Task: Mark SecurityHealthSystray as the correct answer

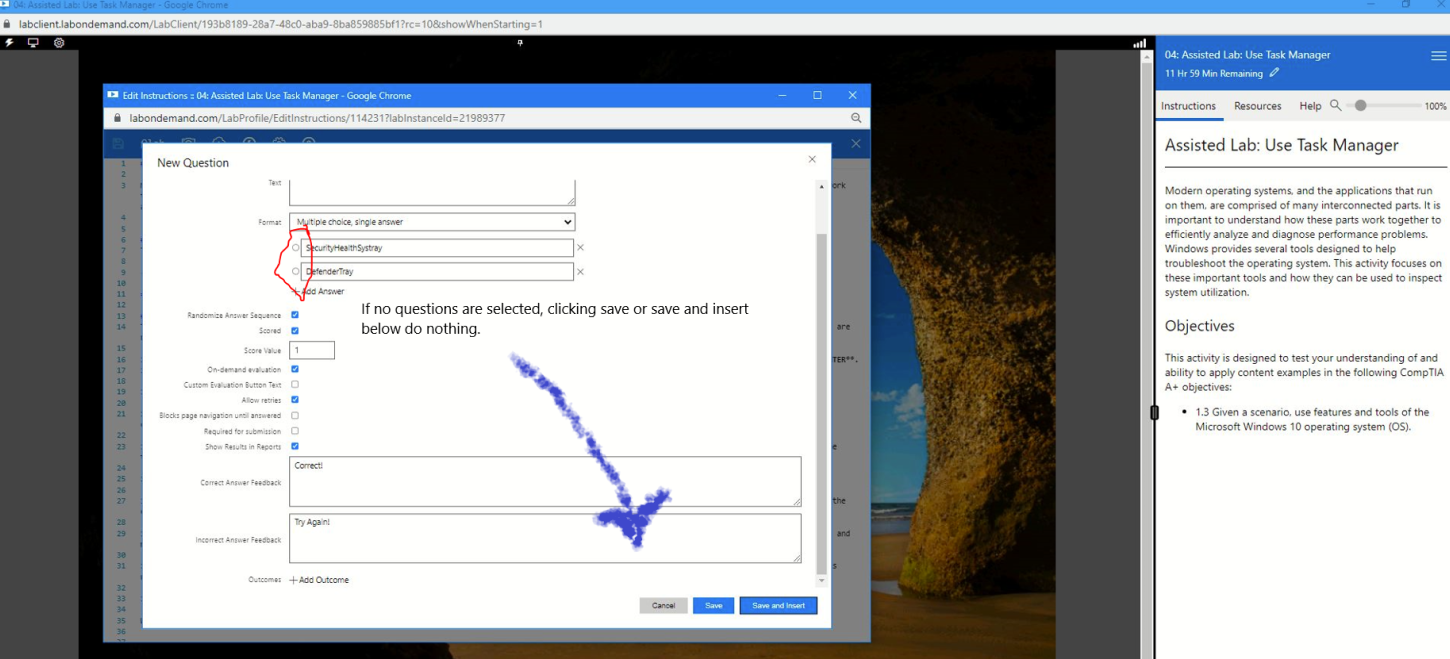Action: [x=295, y=247]
